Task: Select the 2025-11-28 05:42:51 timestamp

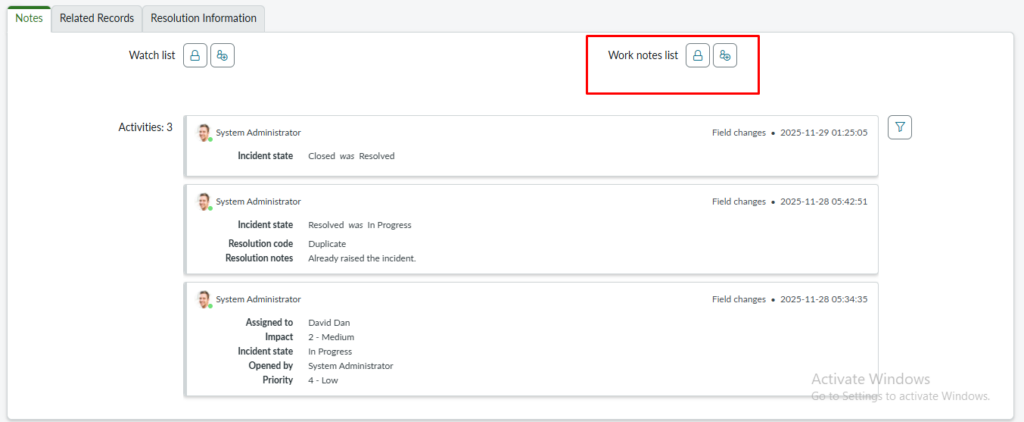Action: [x=823, y=200]
